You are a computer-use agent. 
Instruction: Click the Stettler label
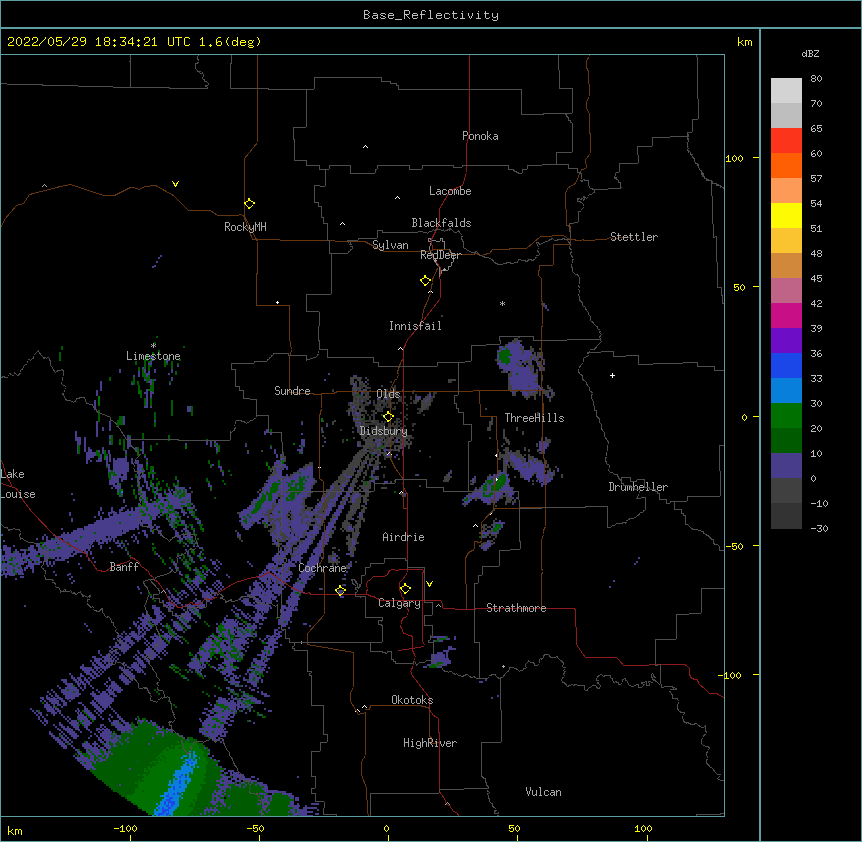[634, 237]
